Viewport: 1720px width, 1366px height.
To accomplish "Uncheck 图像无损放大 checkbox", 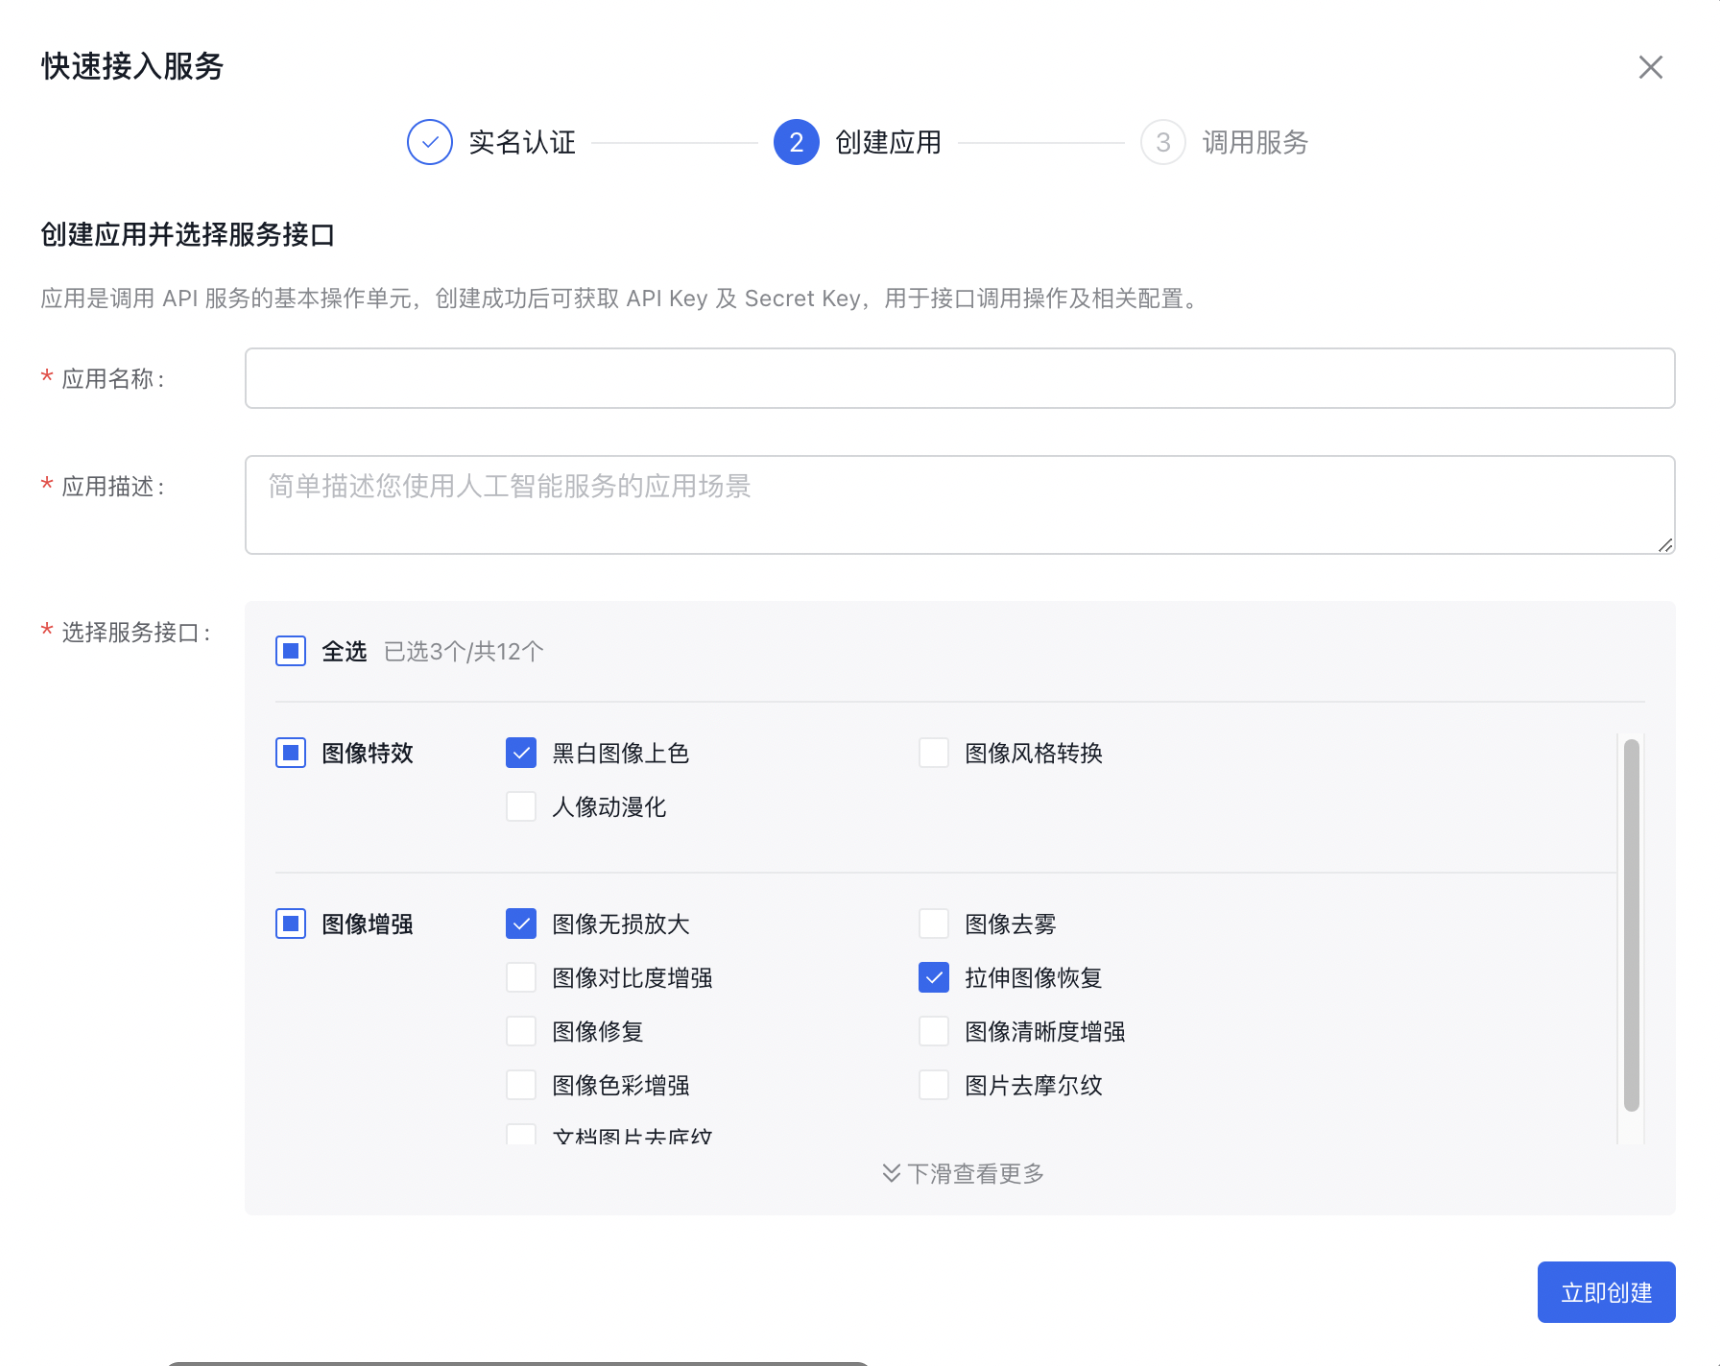I will tap(521, 924).
